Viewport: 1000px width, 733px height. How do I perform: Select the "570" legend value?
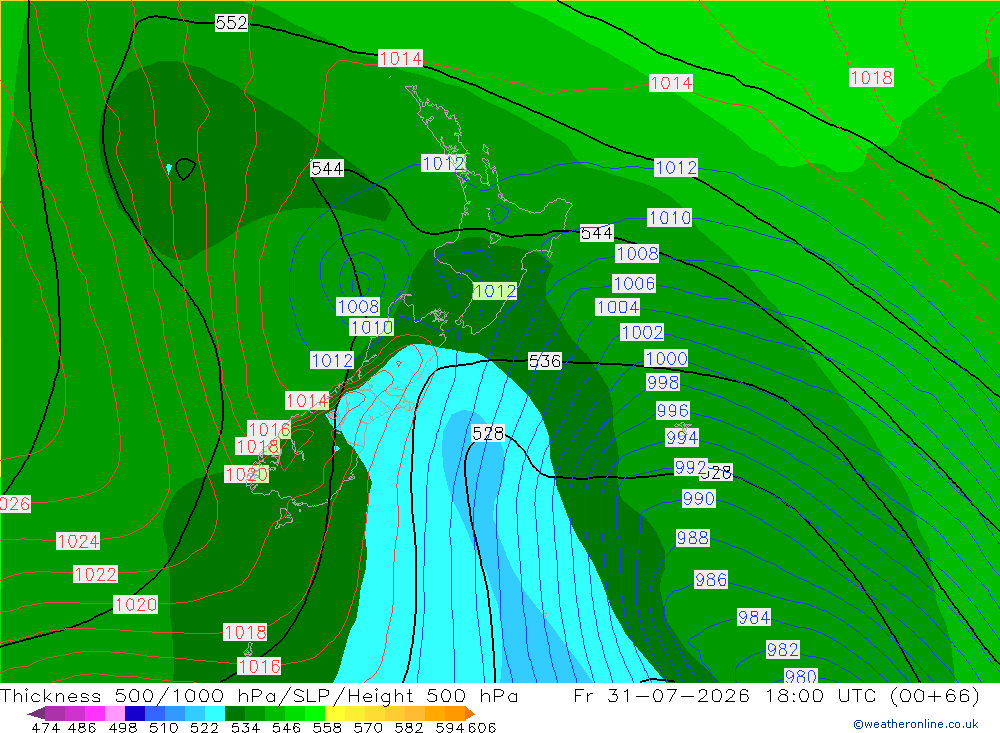[366, 727]
